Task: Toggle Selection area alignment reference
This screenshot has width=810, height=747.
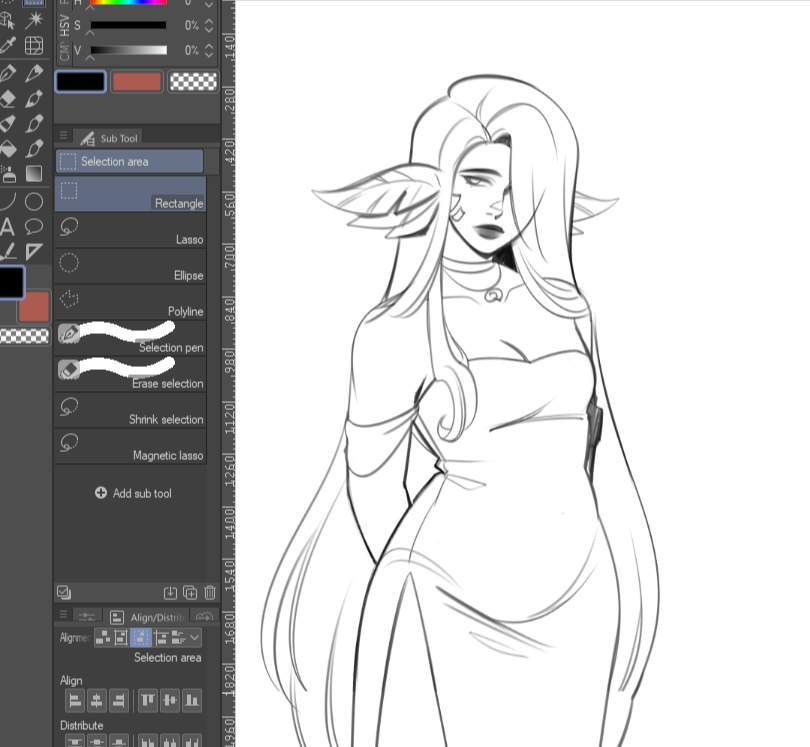Action: pos(141,637)
